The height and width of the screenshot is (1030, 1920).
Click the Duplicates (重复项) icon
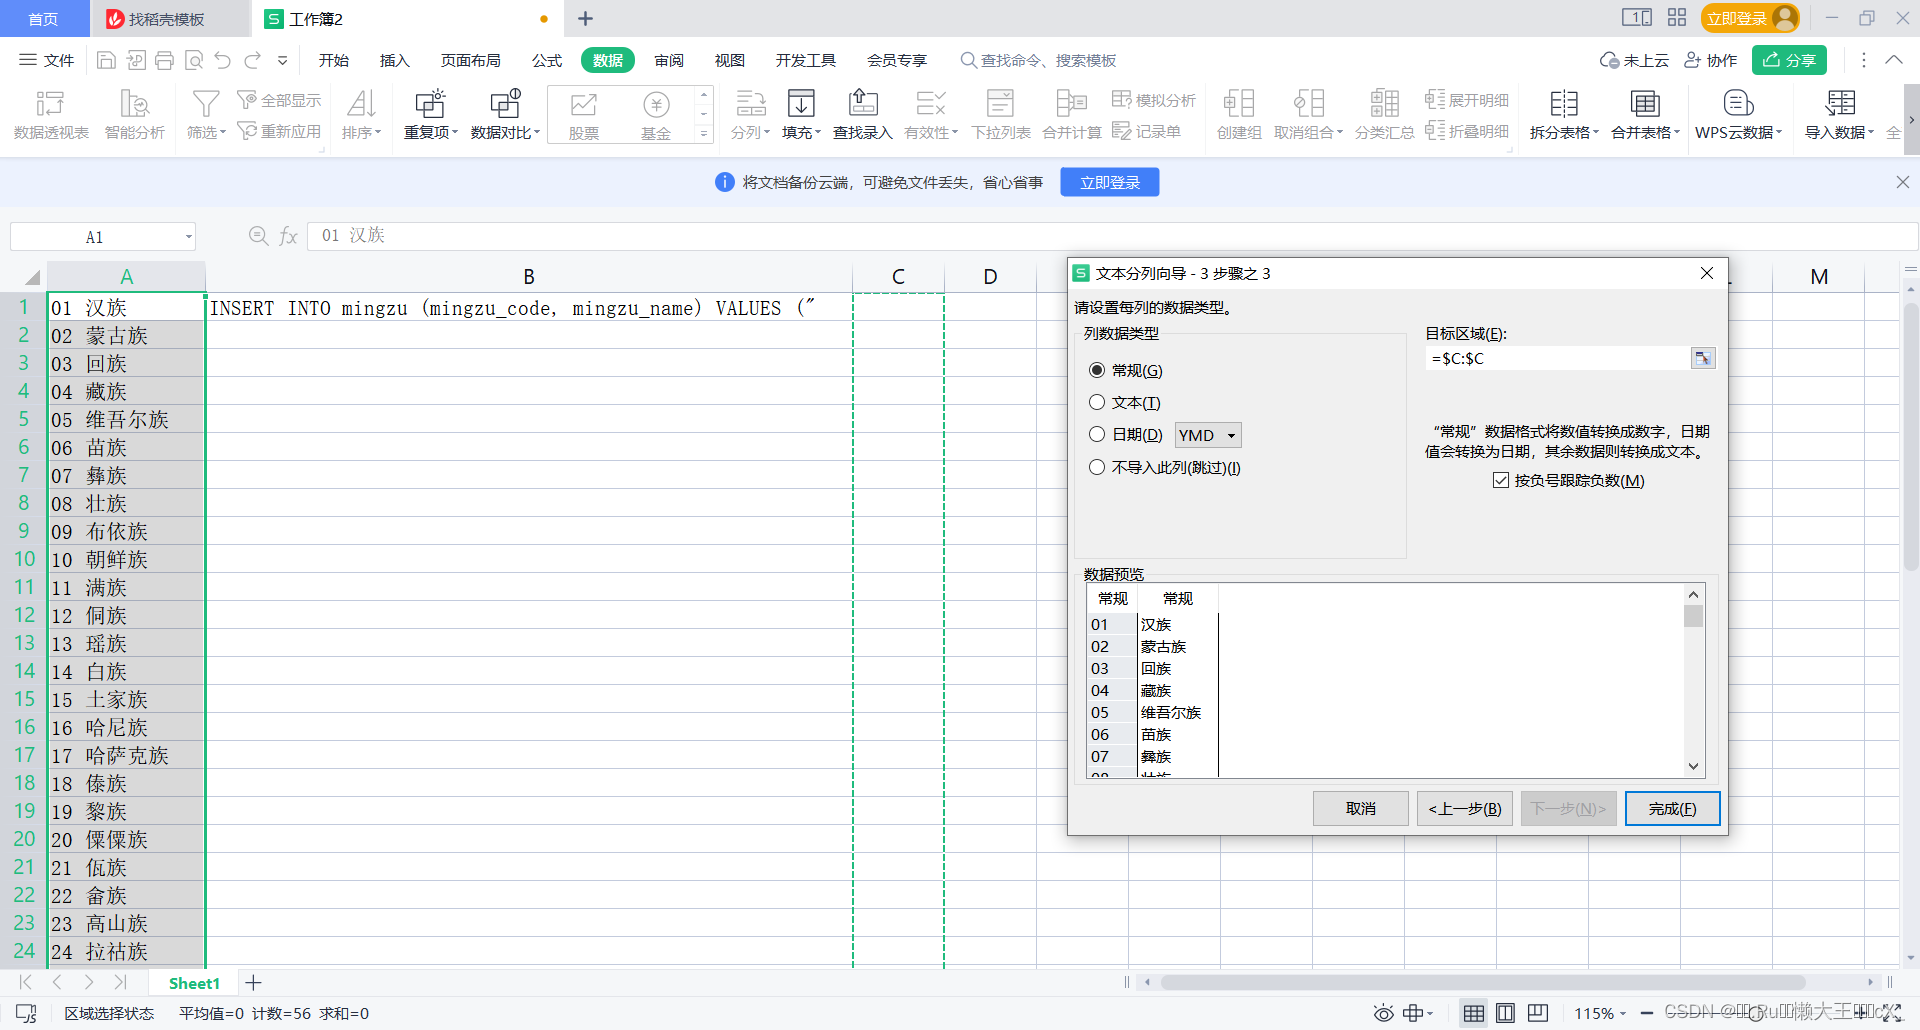430,104
